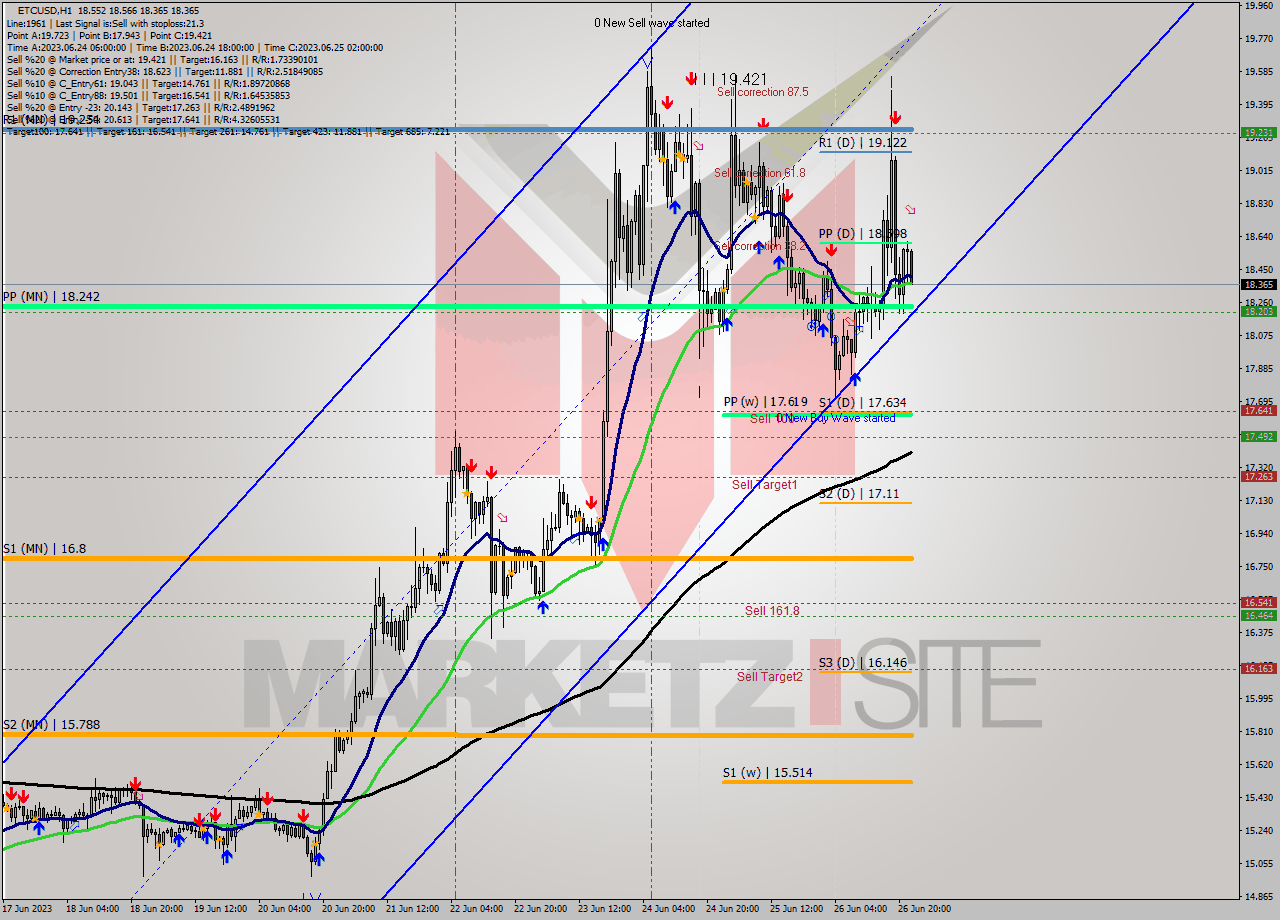This screenshot has width=1280, height=920.
Task: Click the 'Entry -23: 20.143' line
Action: 140,107
